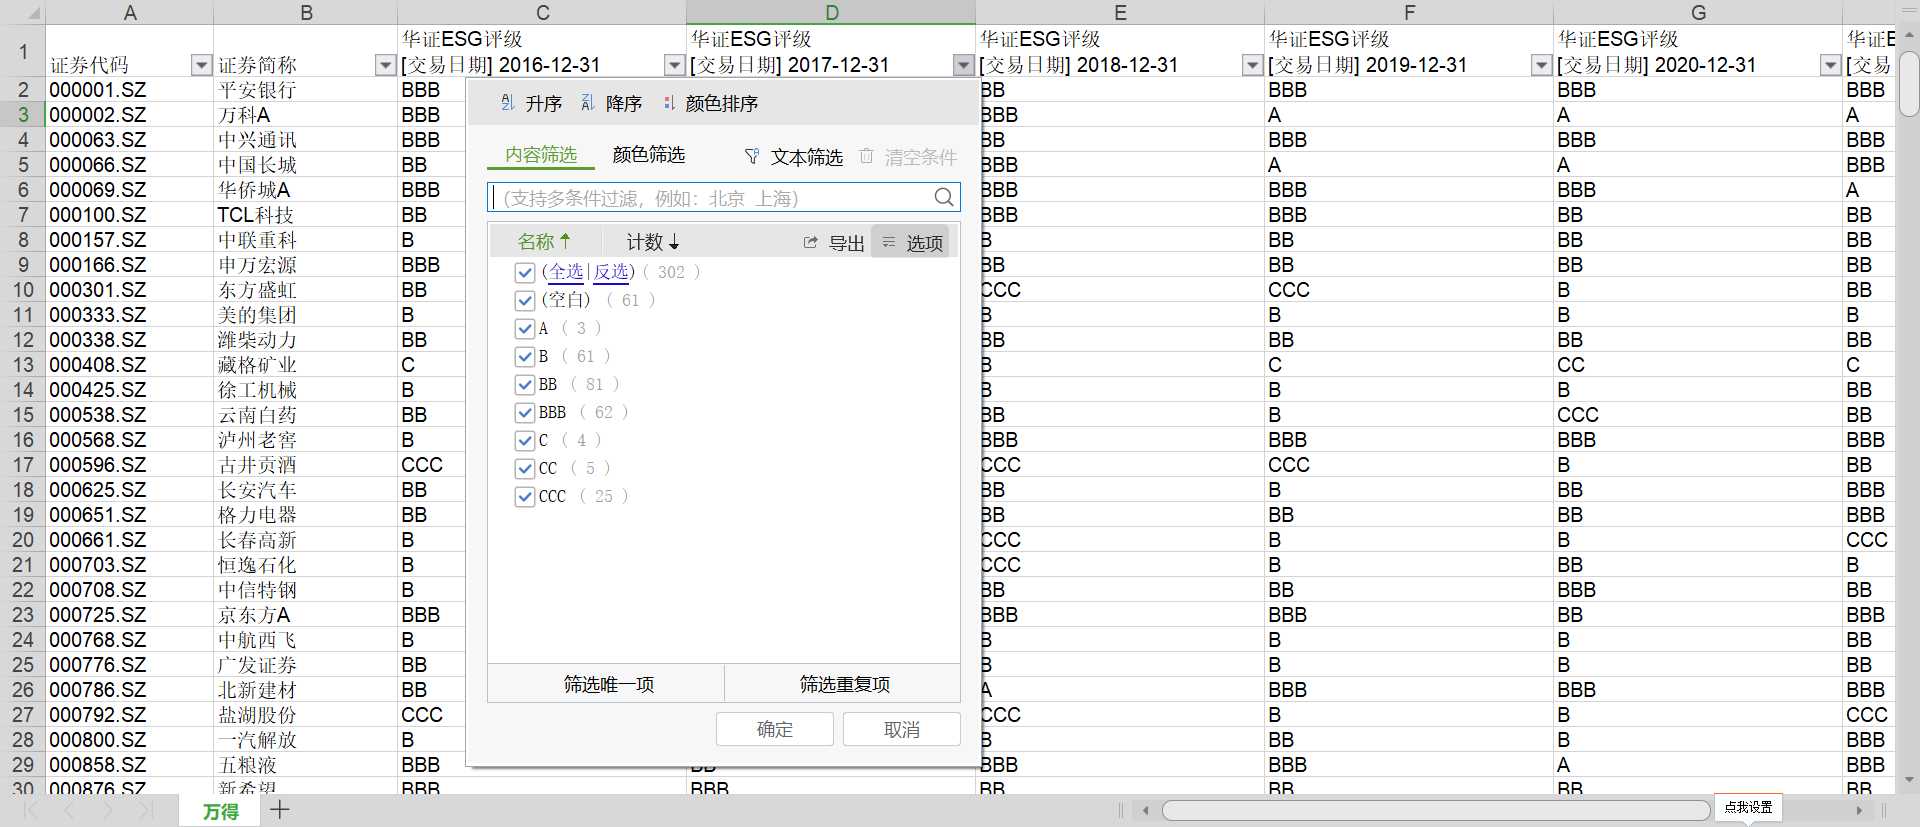Open filter dropdown for 2016-12-31 column

pyautogui.click(x=674, y=65)
